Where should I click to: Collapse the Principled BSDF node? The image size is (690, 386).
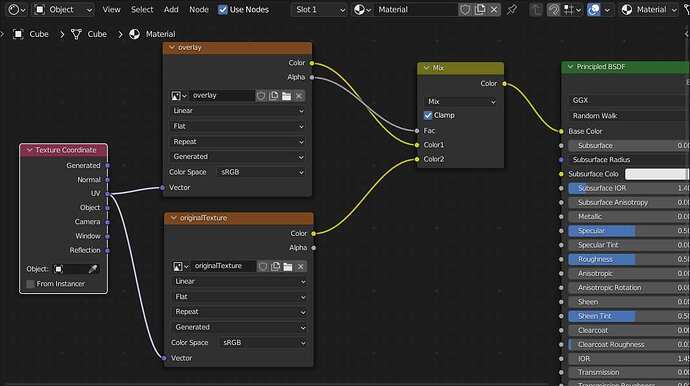570,67
